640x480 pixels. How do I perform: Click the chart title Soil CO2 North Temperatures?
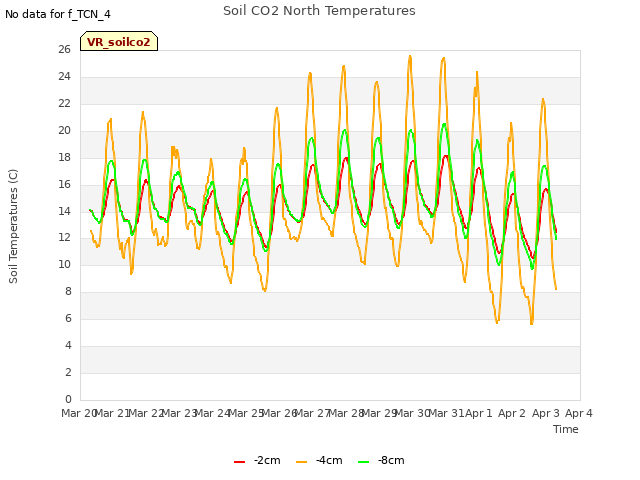[319, 11]
